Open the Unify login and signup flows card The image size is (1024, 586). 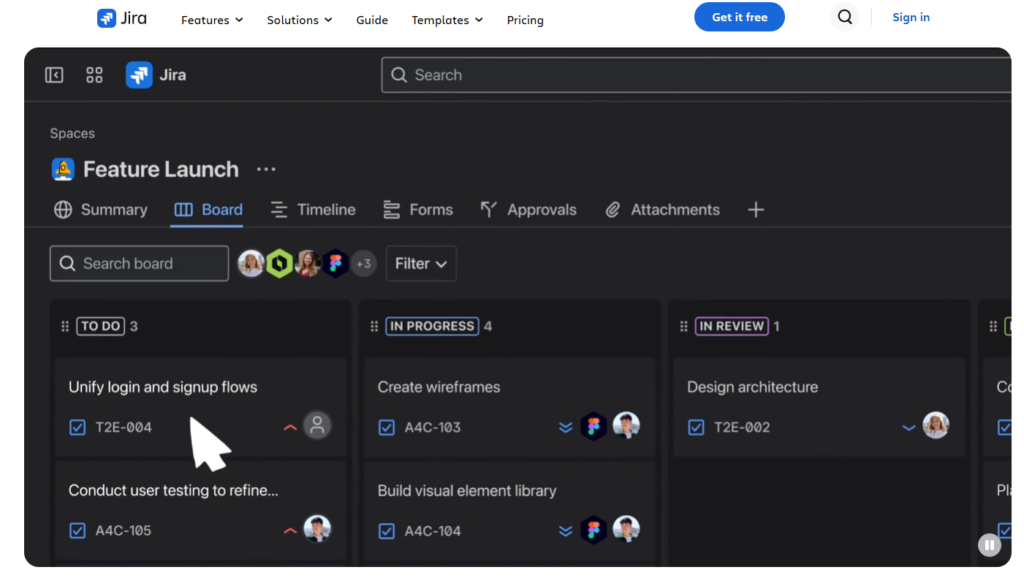pyautogui.click(x=200, y=407)
